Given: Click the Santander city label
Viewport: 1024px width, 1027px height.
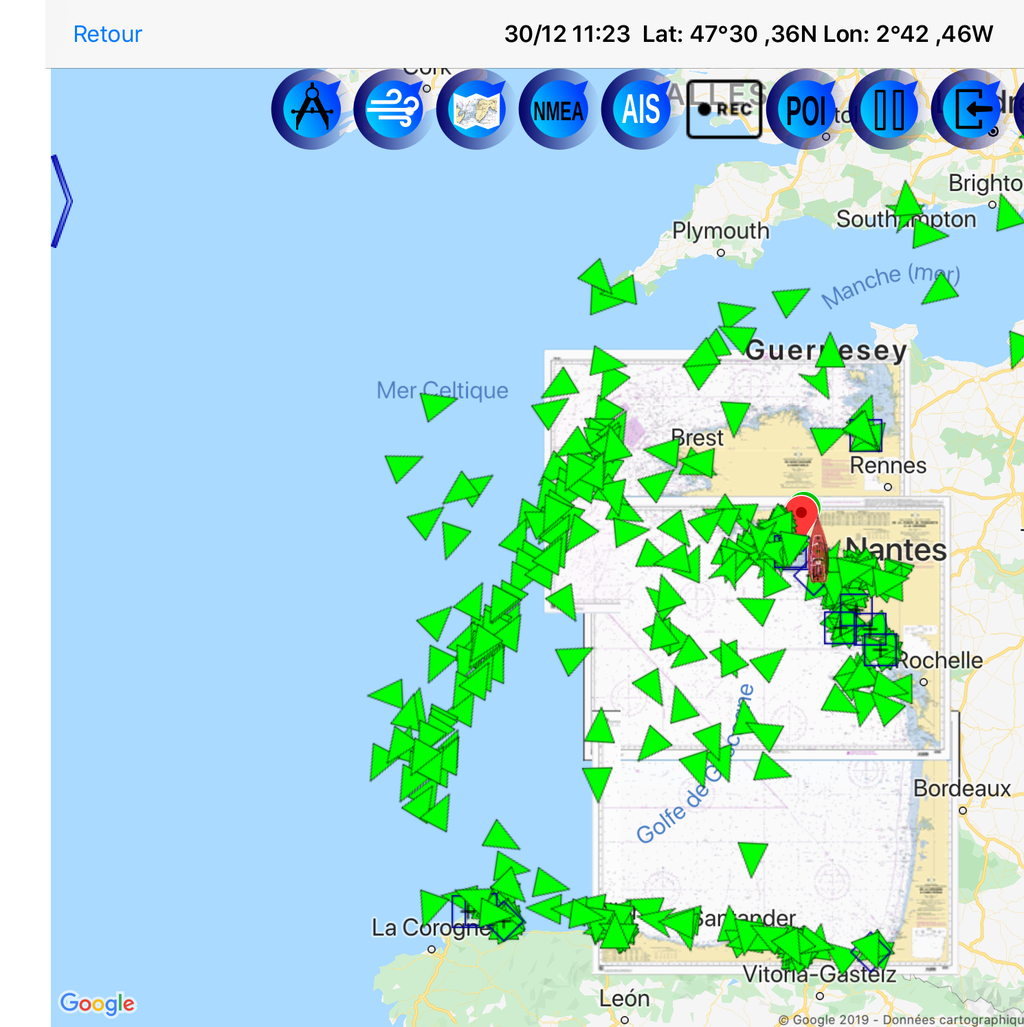Looking at the screenshot, I should pos(744,918).
